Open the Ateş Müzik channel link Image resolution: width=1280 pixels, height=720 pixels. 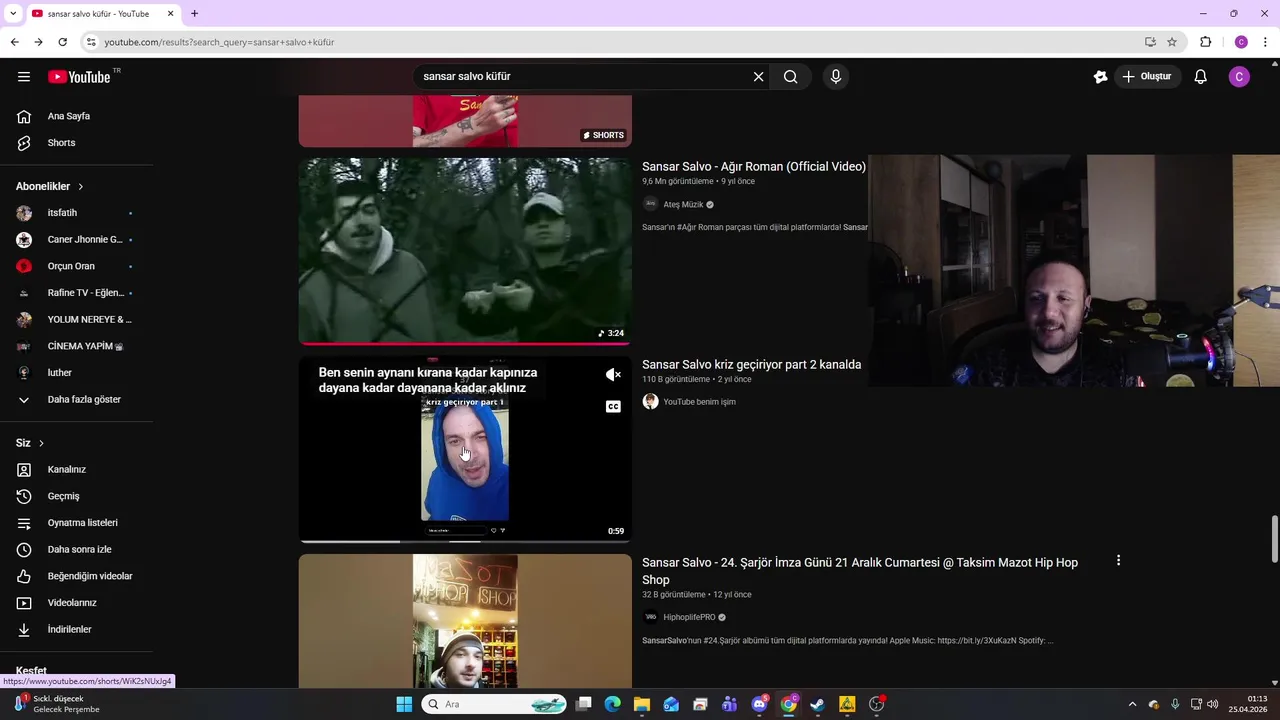[x=684, y=205]
